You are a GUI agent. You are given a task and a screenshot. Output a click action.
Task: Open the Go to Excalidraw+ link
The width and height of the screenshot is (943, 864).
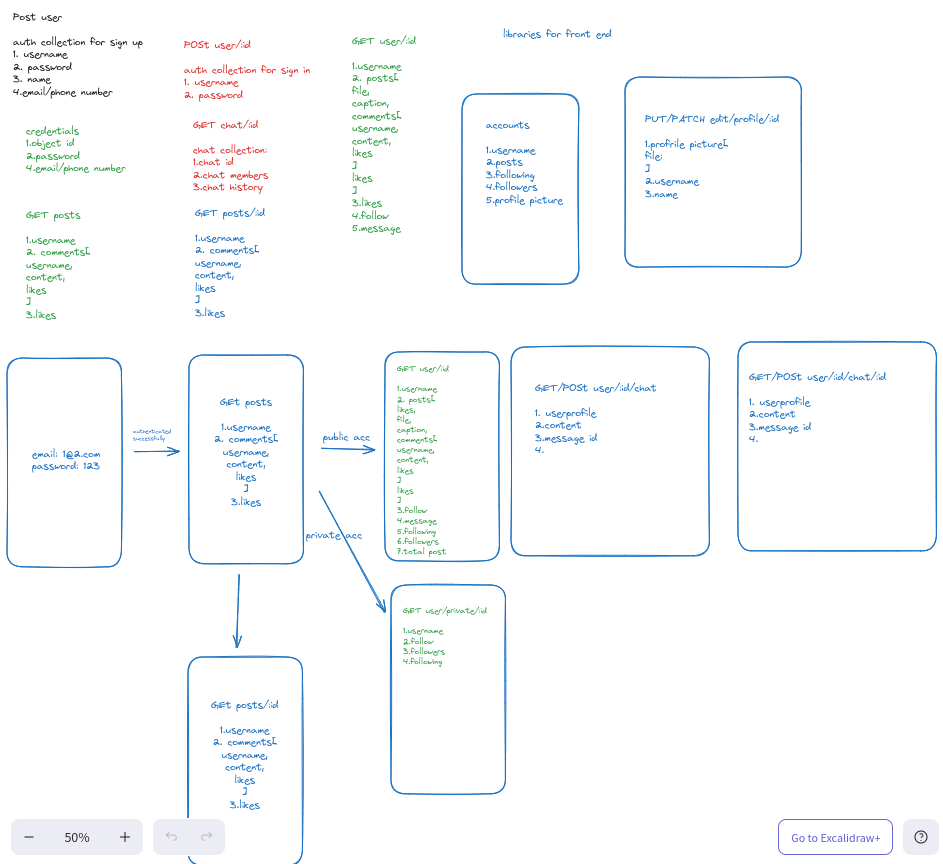pyautogui.click(x=835, y=837)
